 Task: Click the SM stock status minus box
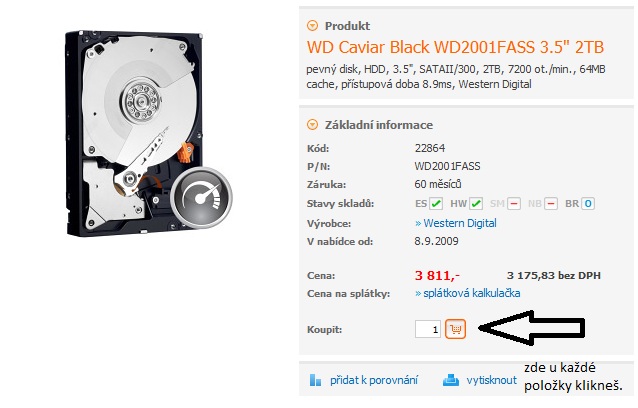(x=514, y=203)
